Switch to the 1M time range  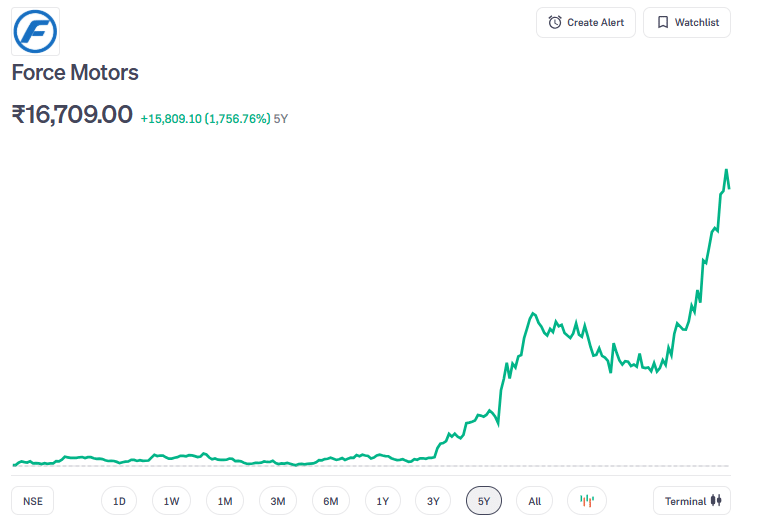tap(225, 501)
